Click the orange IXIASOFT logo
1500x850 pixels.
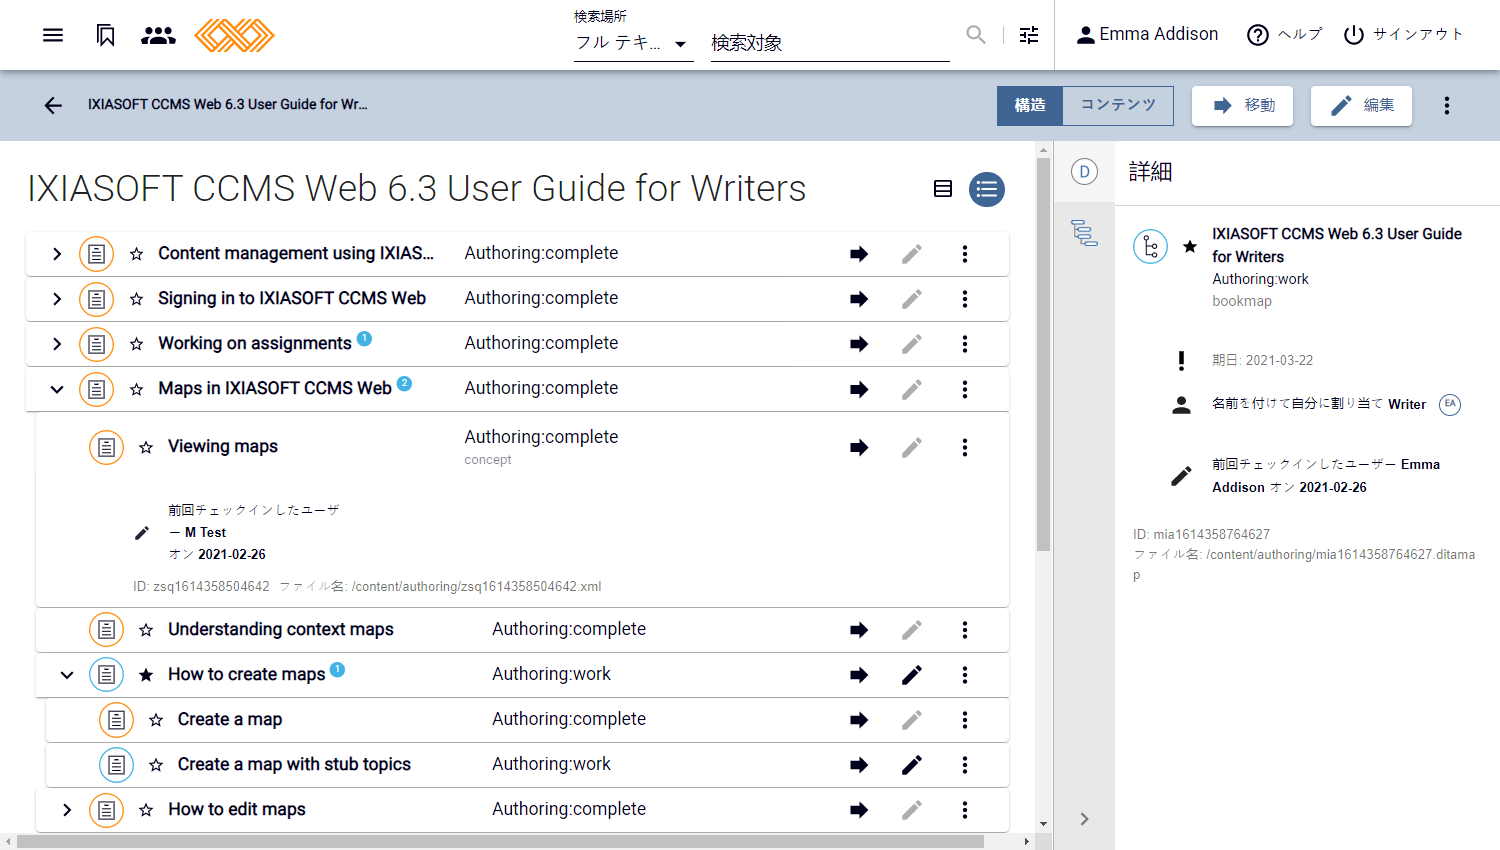tap(234, 35)
